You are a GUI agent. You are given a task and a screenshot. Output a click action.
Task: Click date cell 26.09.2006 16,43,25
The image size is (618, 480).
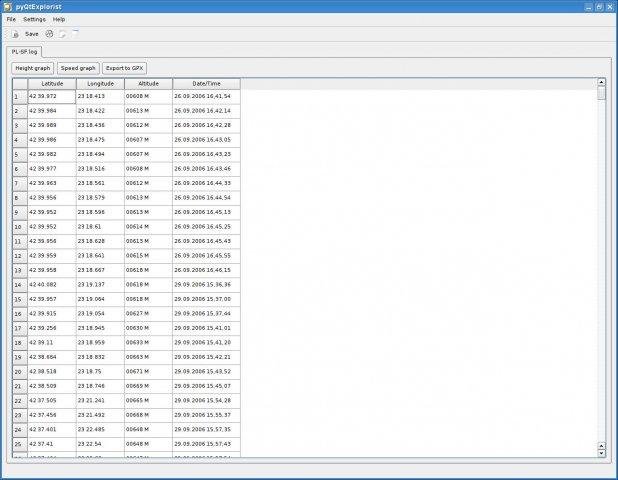click(x=206, y=154)
